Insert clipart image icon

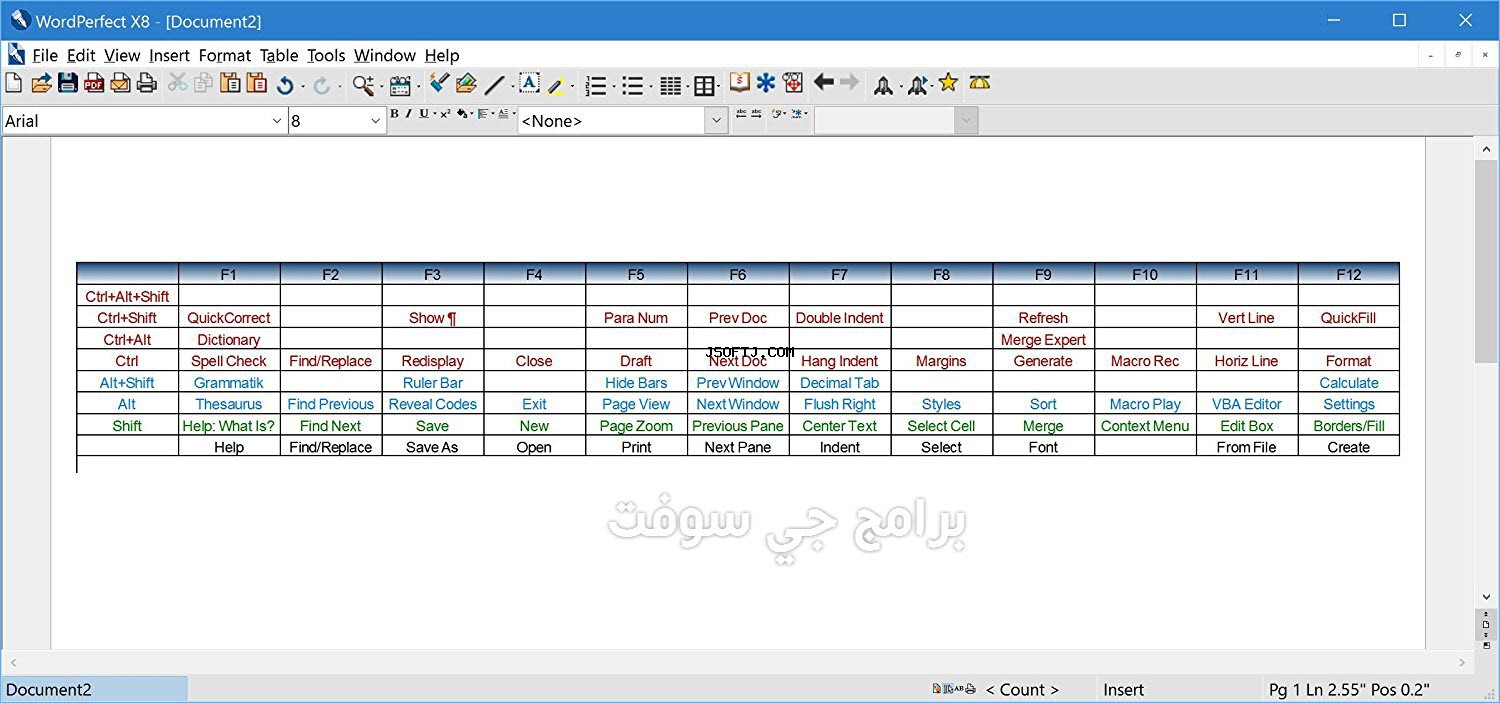coord(466,84)
